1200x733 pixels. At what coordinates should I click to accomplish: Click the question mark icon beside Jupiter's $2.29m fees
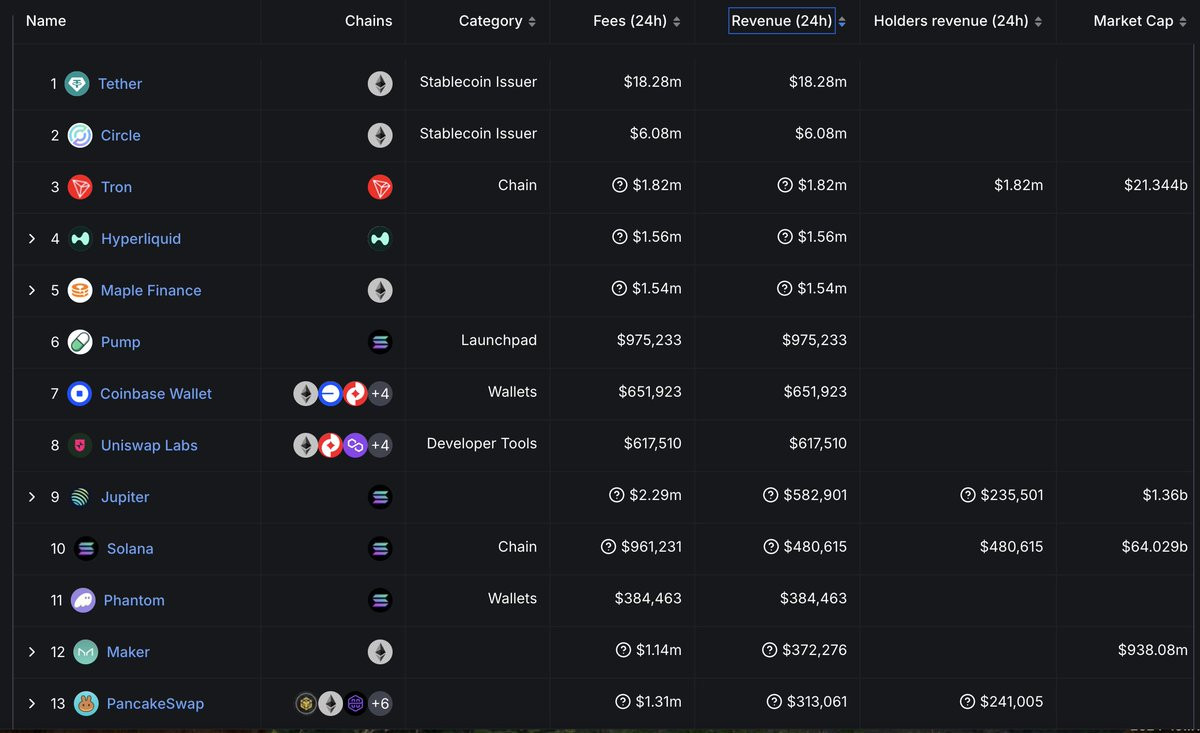pos(617,496)
